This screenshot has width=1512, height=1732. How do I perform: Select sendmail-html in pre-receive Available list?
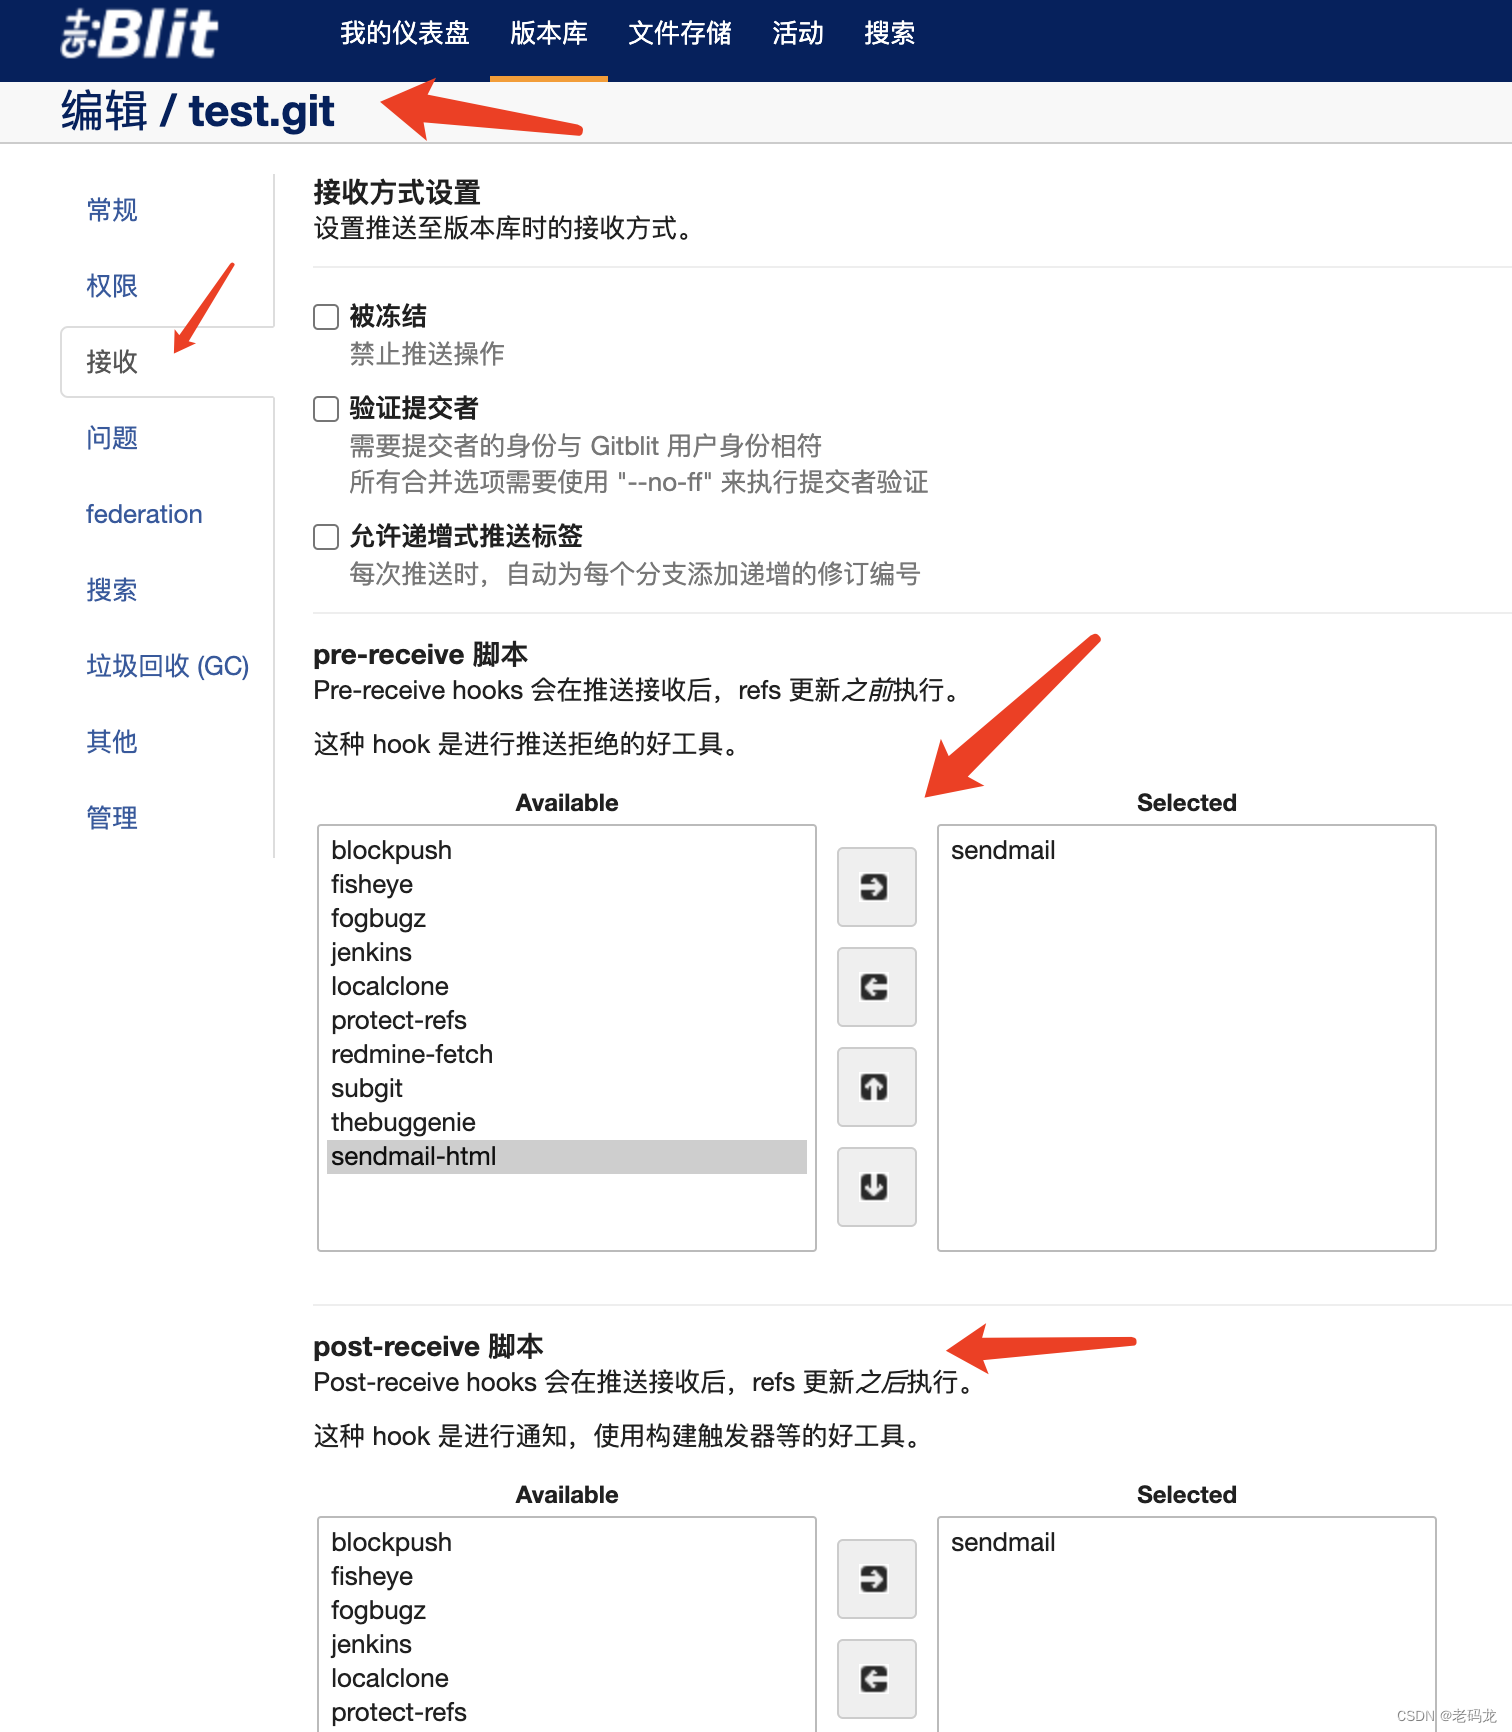(567, 1156)
